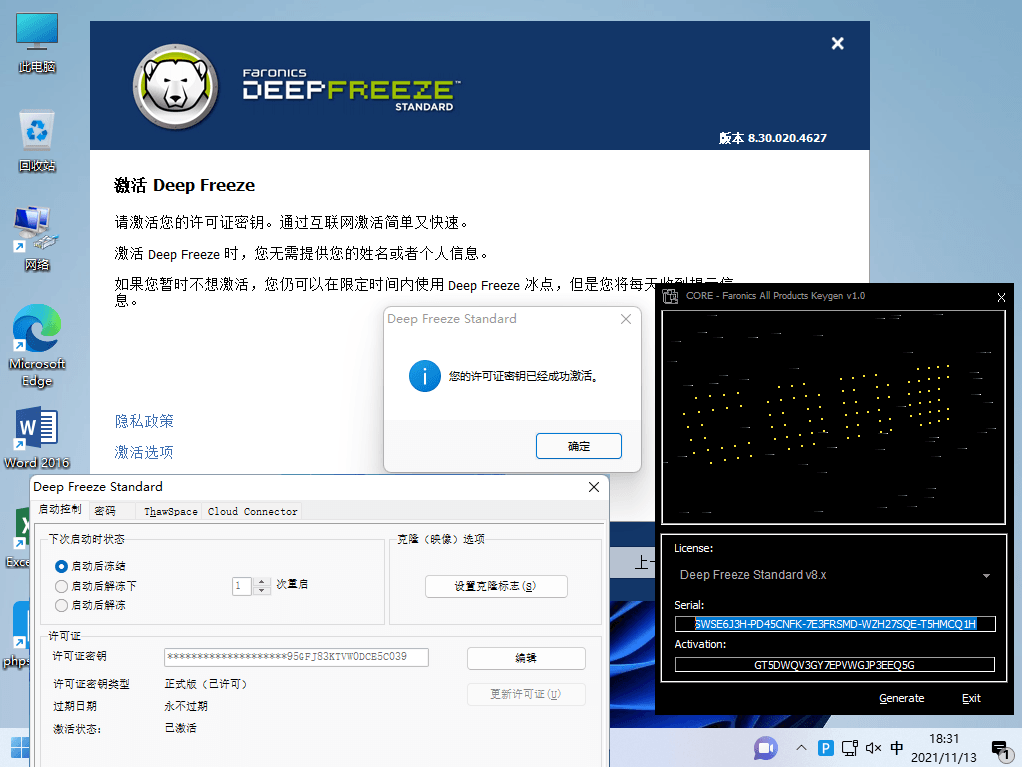The width and height of the screenshot is (1022, 767).
Task: Click Exit in the keygen
Action: coord(971,699)
